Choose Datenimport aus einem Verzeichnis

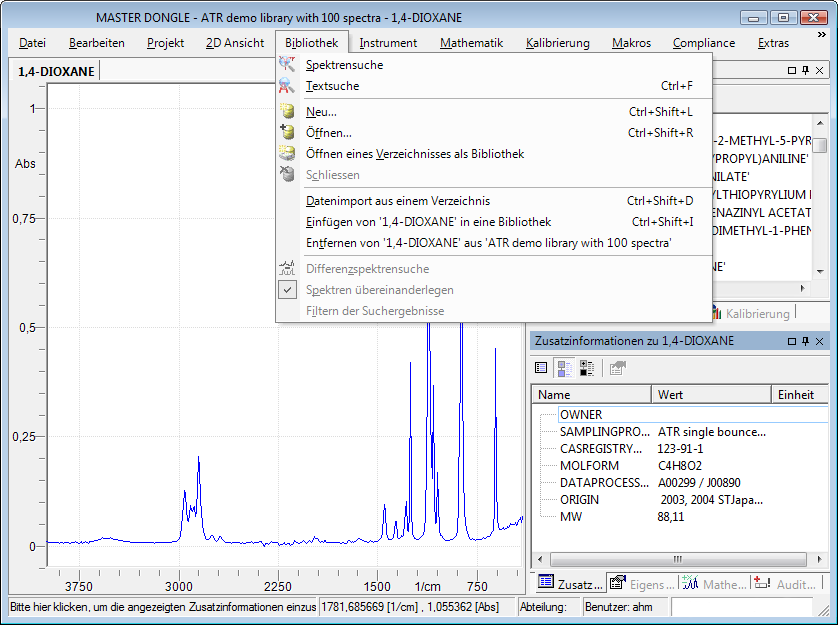tap(397, 201)
